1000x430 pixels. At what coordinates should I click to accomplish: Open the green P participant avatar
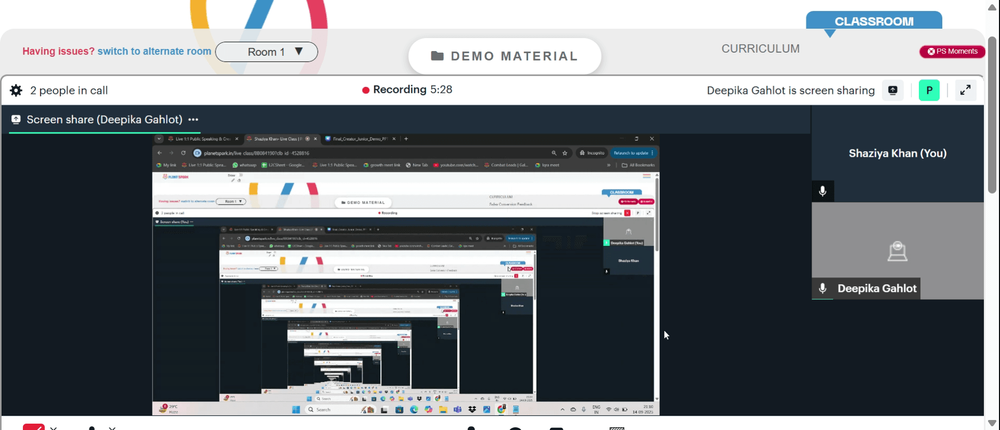[929, 91]
